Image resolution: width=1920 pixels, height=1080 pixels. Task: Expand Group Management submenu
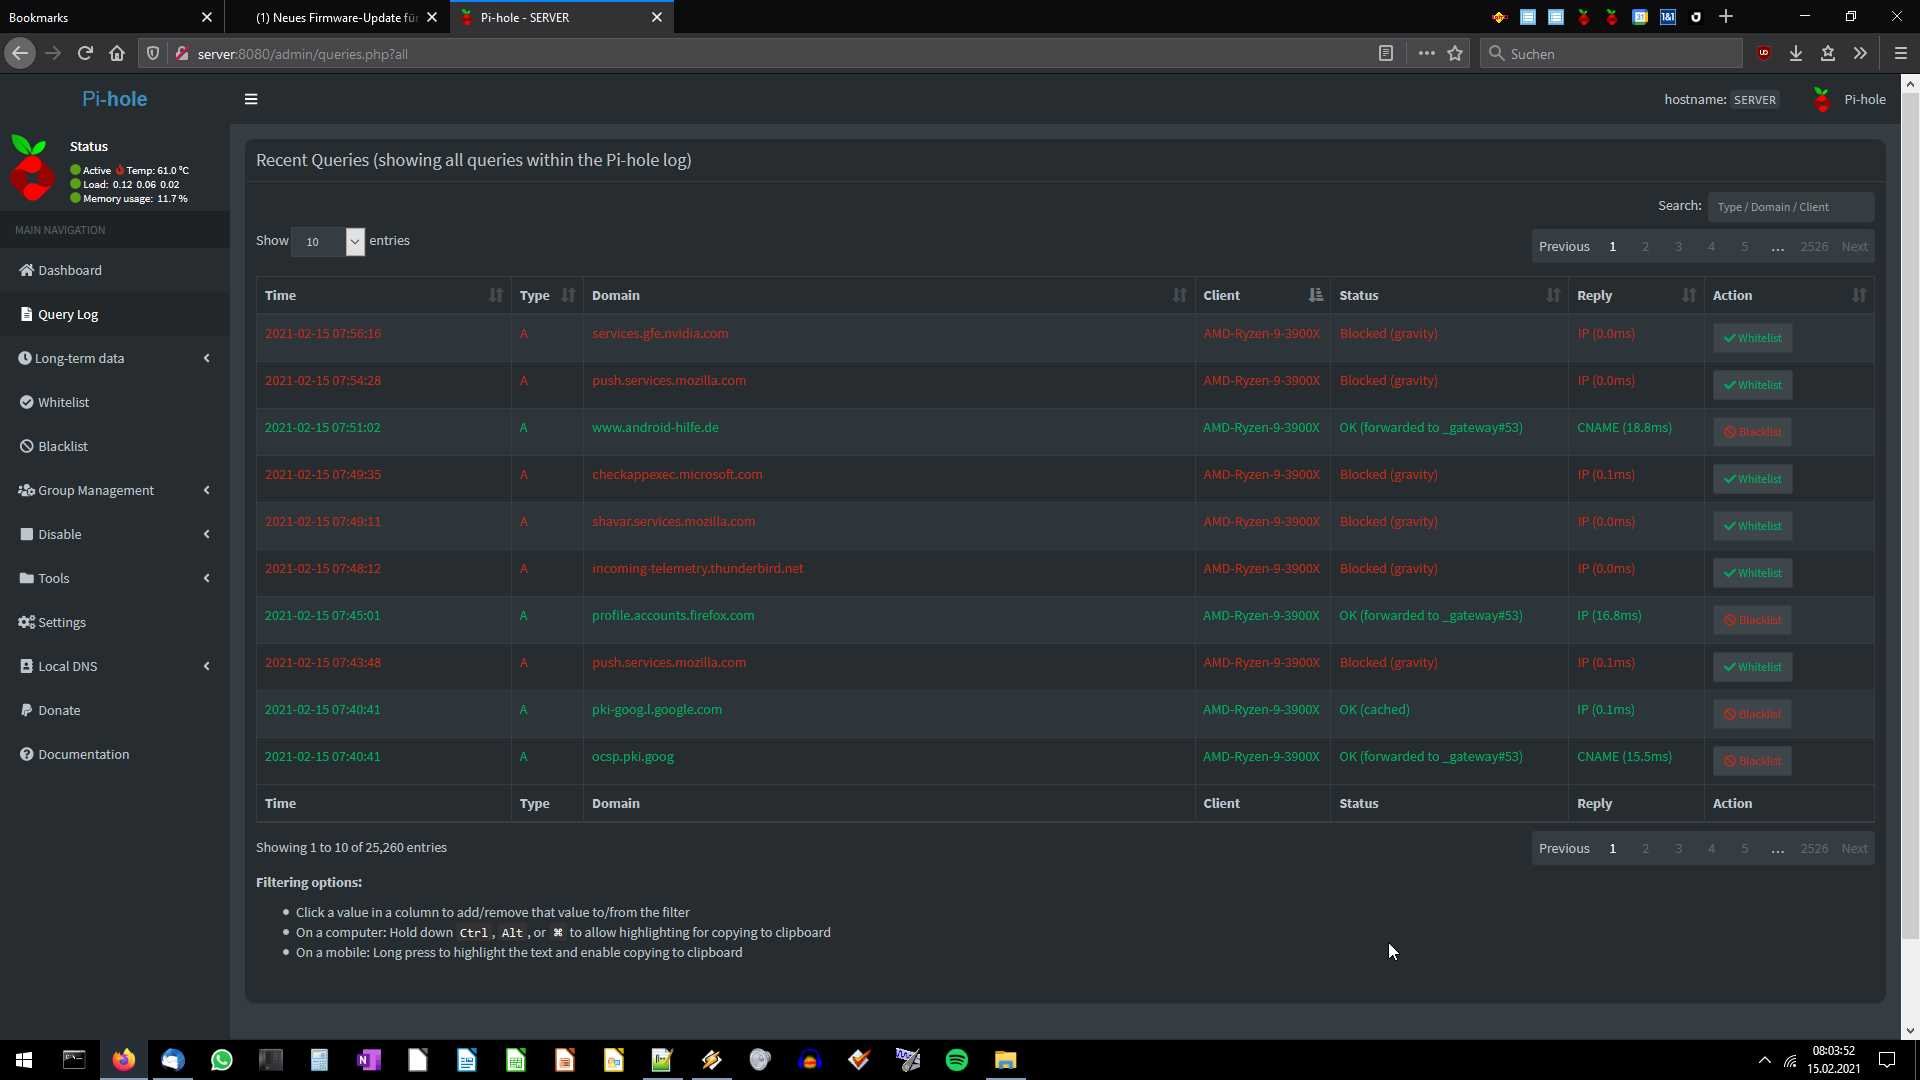click(115, 490)
